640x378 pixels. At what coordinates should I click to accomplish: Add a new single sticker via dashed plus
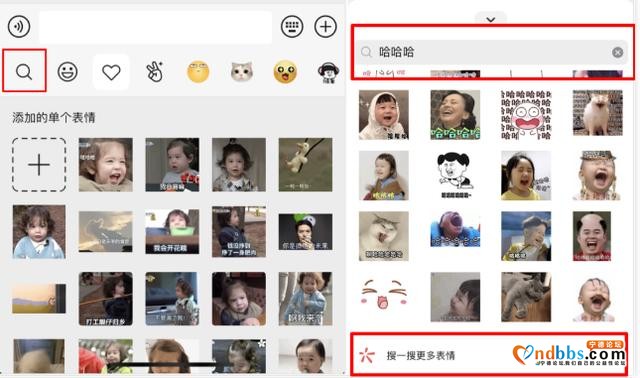point(39,165)
